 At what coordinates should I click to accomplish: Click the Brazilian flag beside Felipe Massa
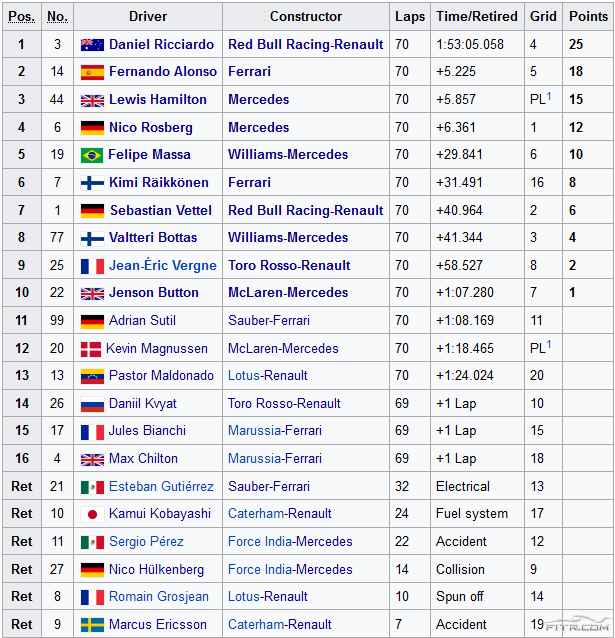pos(92,155)
